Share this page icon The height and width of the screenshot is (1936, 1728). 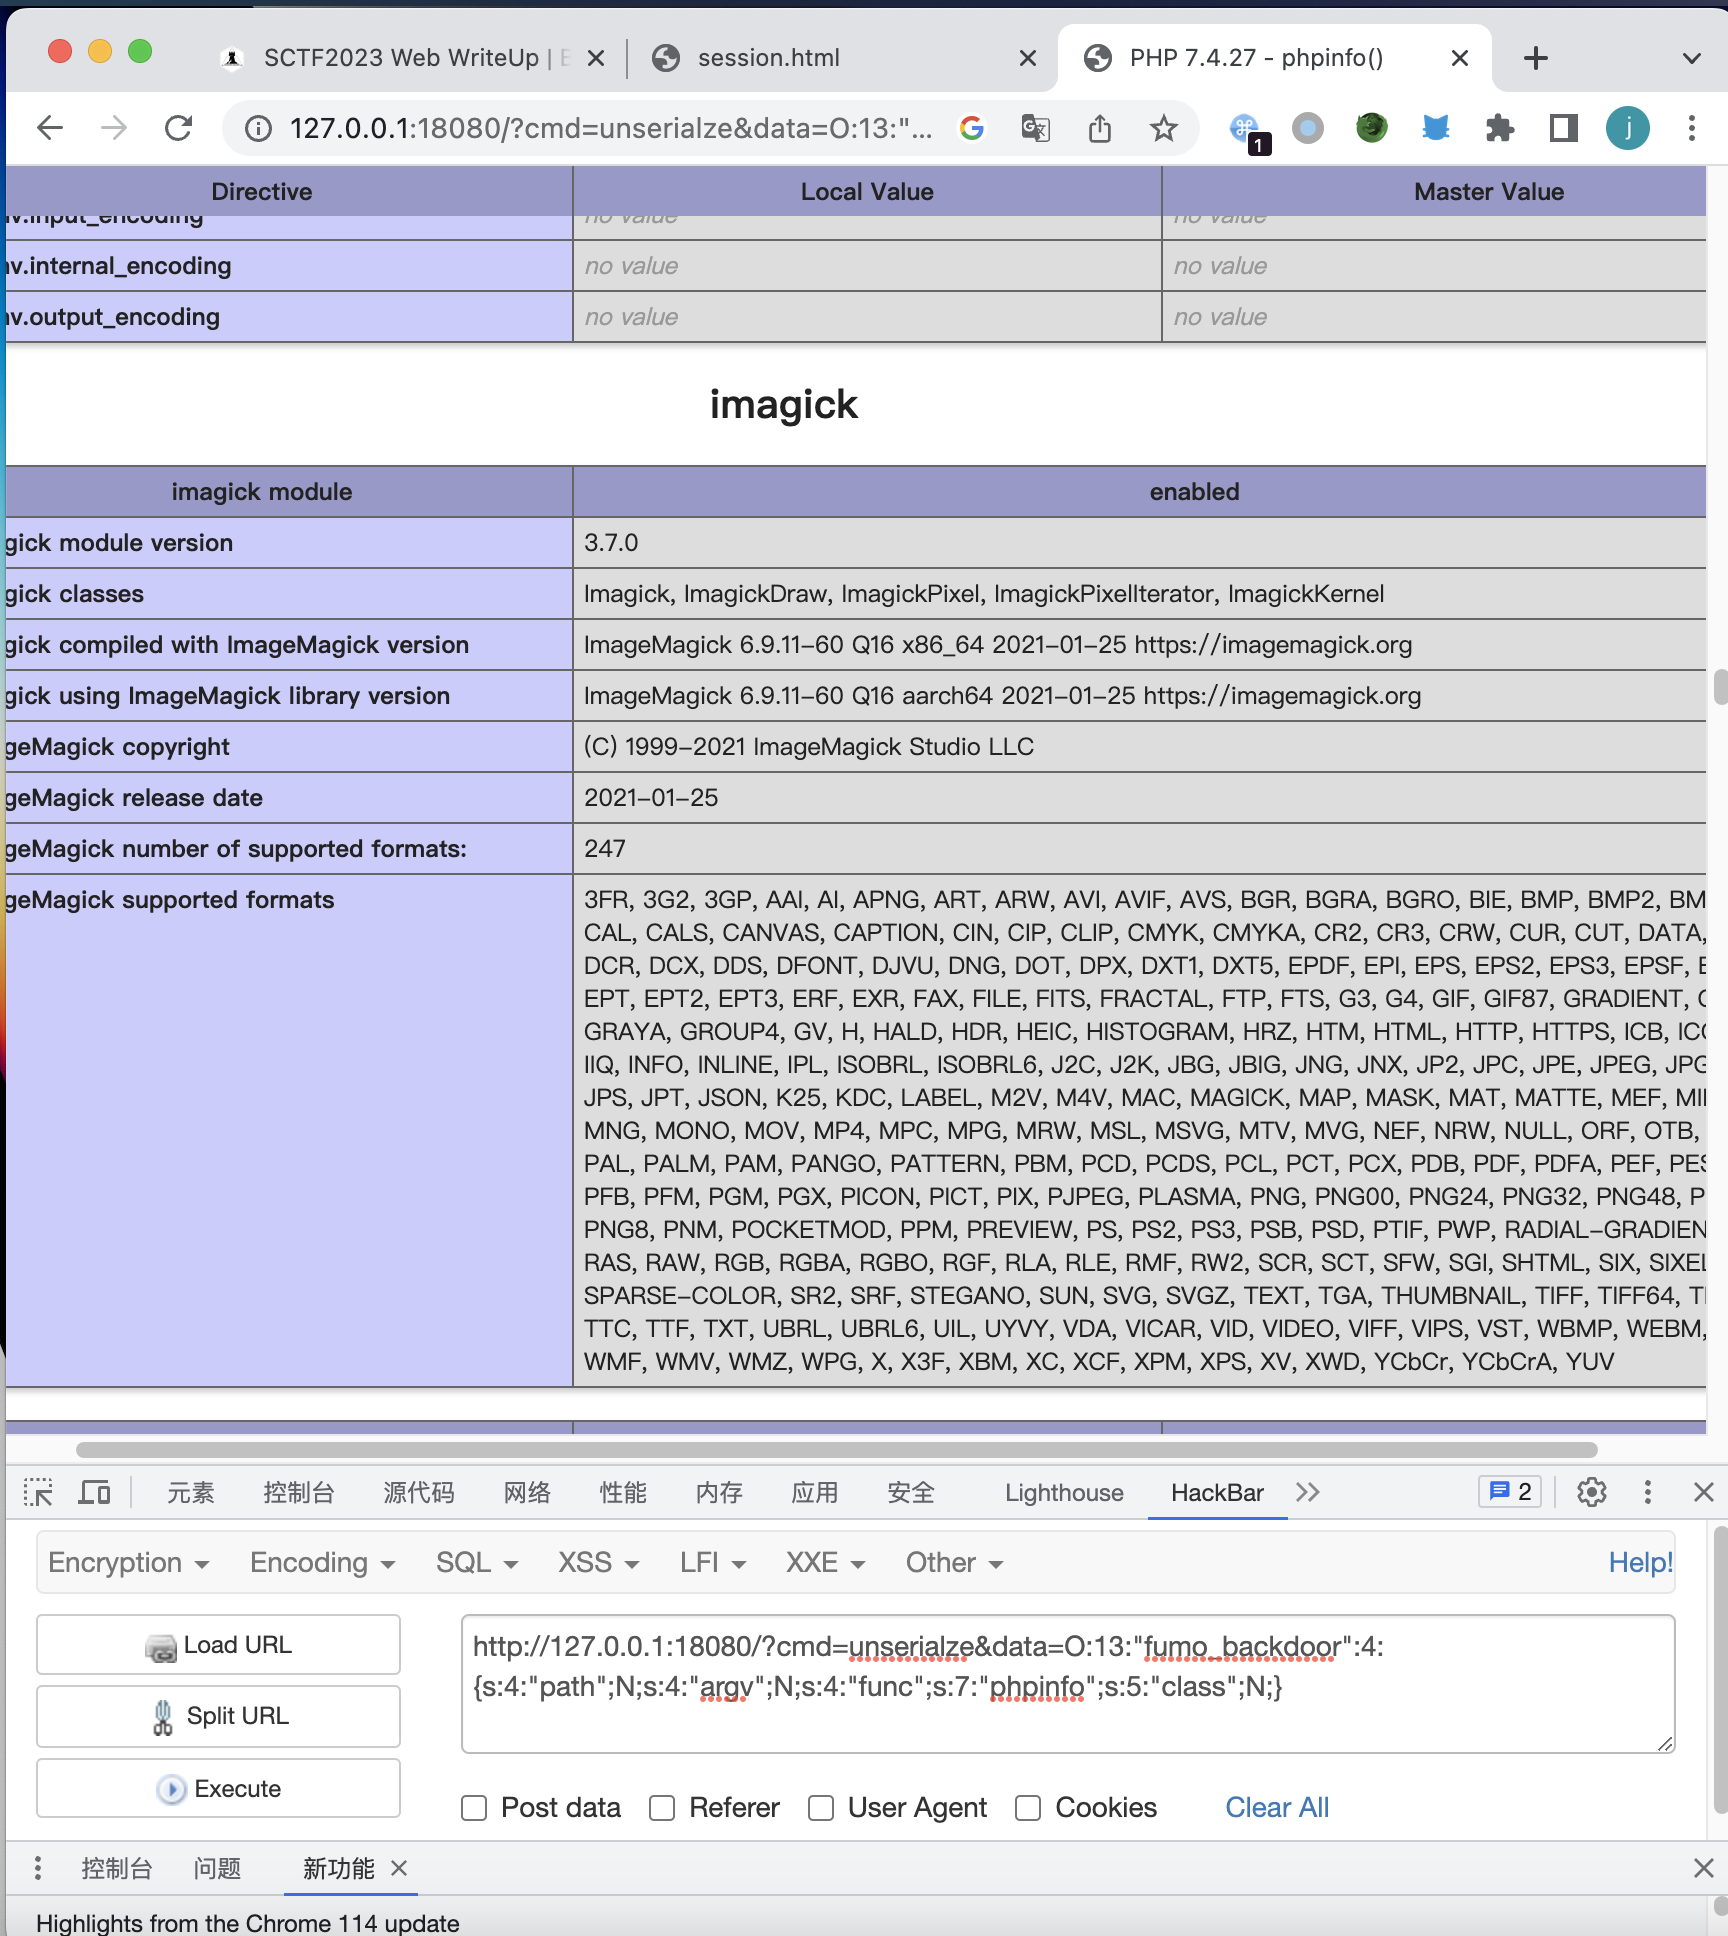click(x=1100, y=128)
